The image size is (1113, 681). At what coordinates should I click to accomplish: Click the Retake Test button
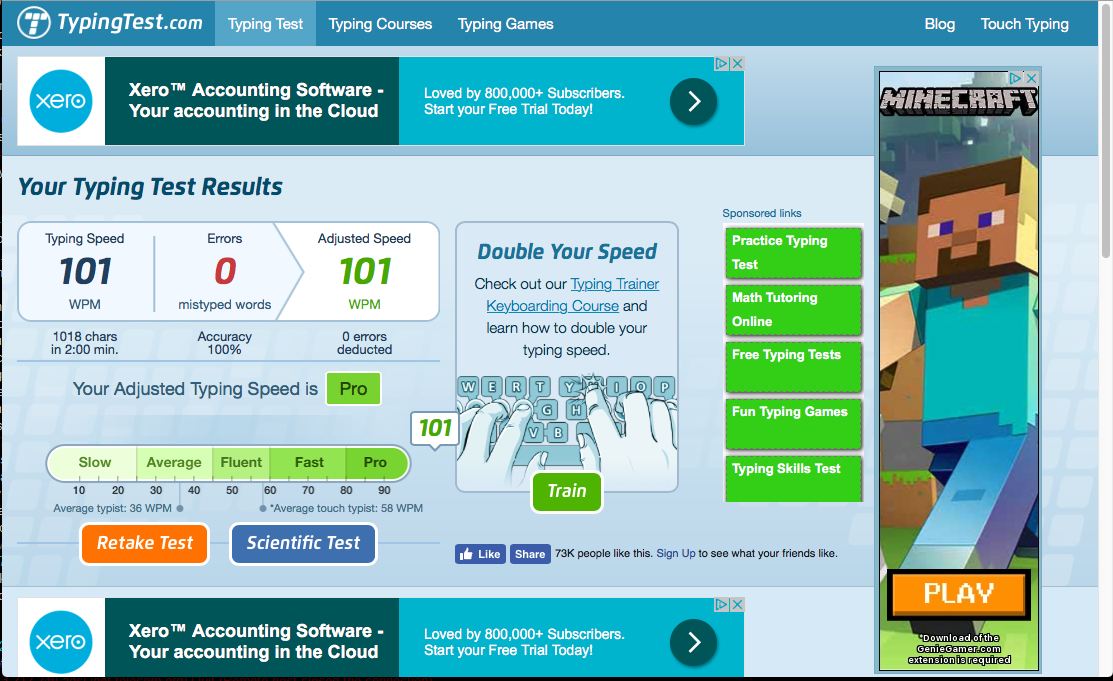click(x=145, y=543)
